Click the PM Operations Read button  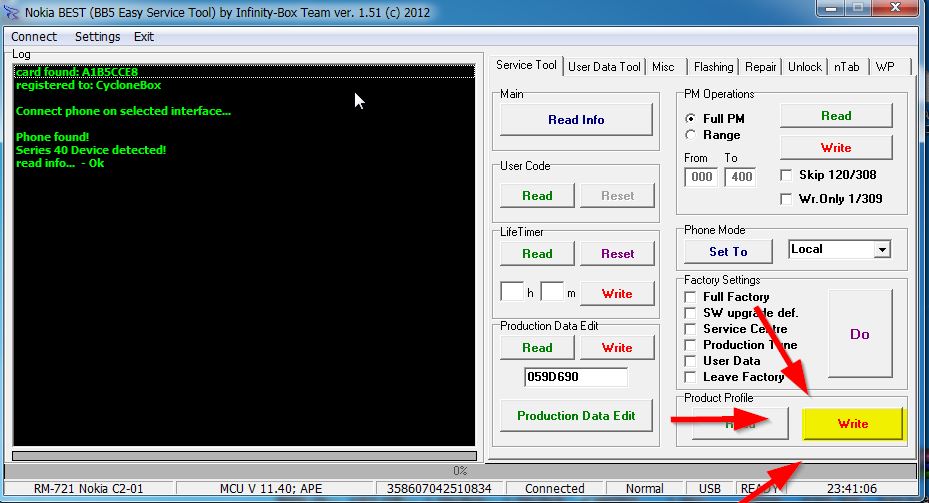click(x=836, y=116)
